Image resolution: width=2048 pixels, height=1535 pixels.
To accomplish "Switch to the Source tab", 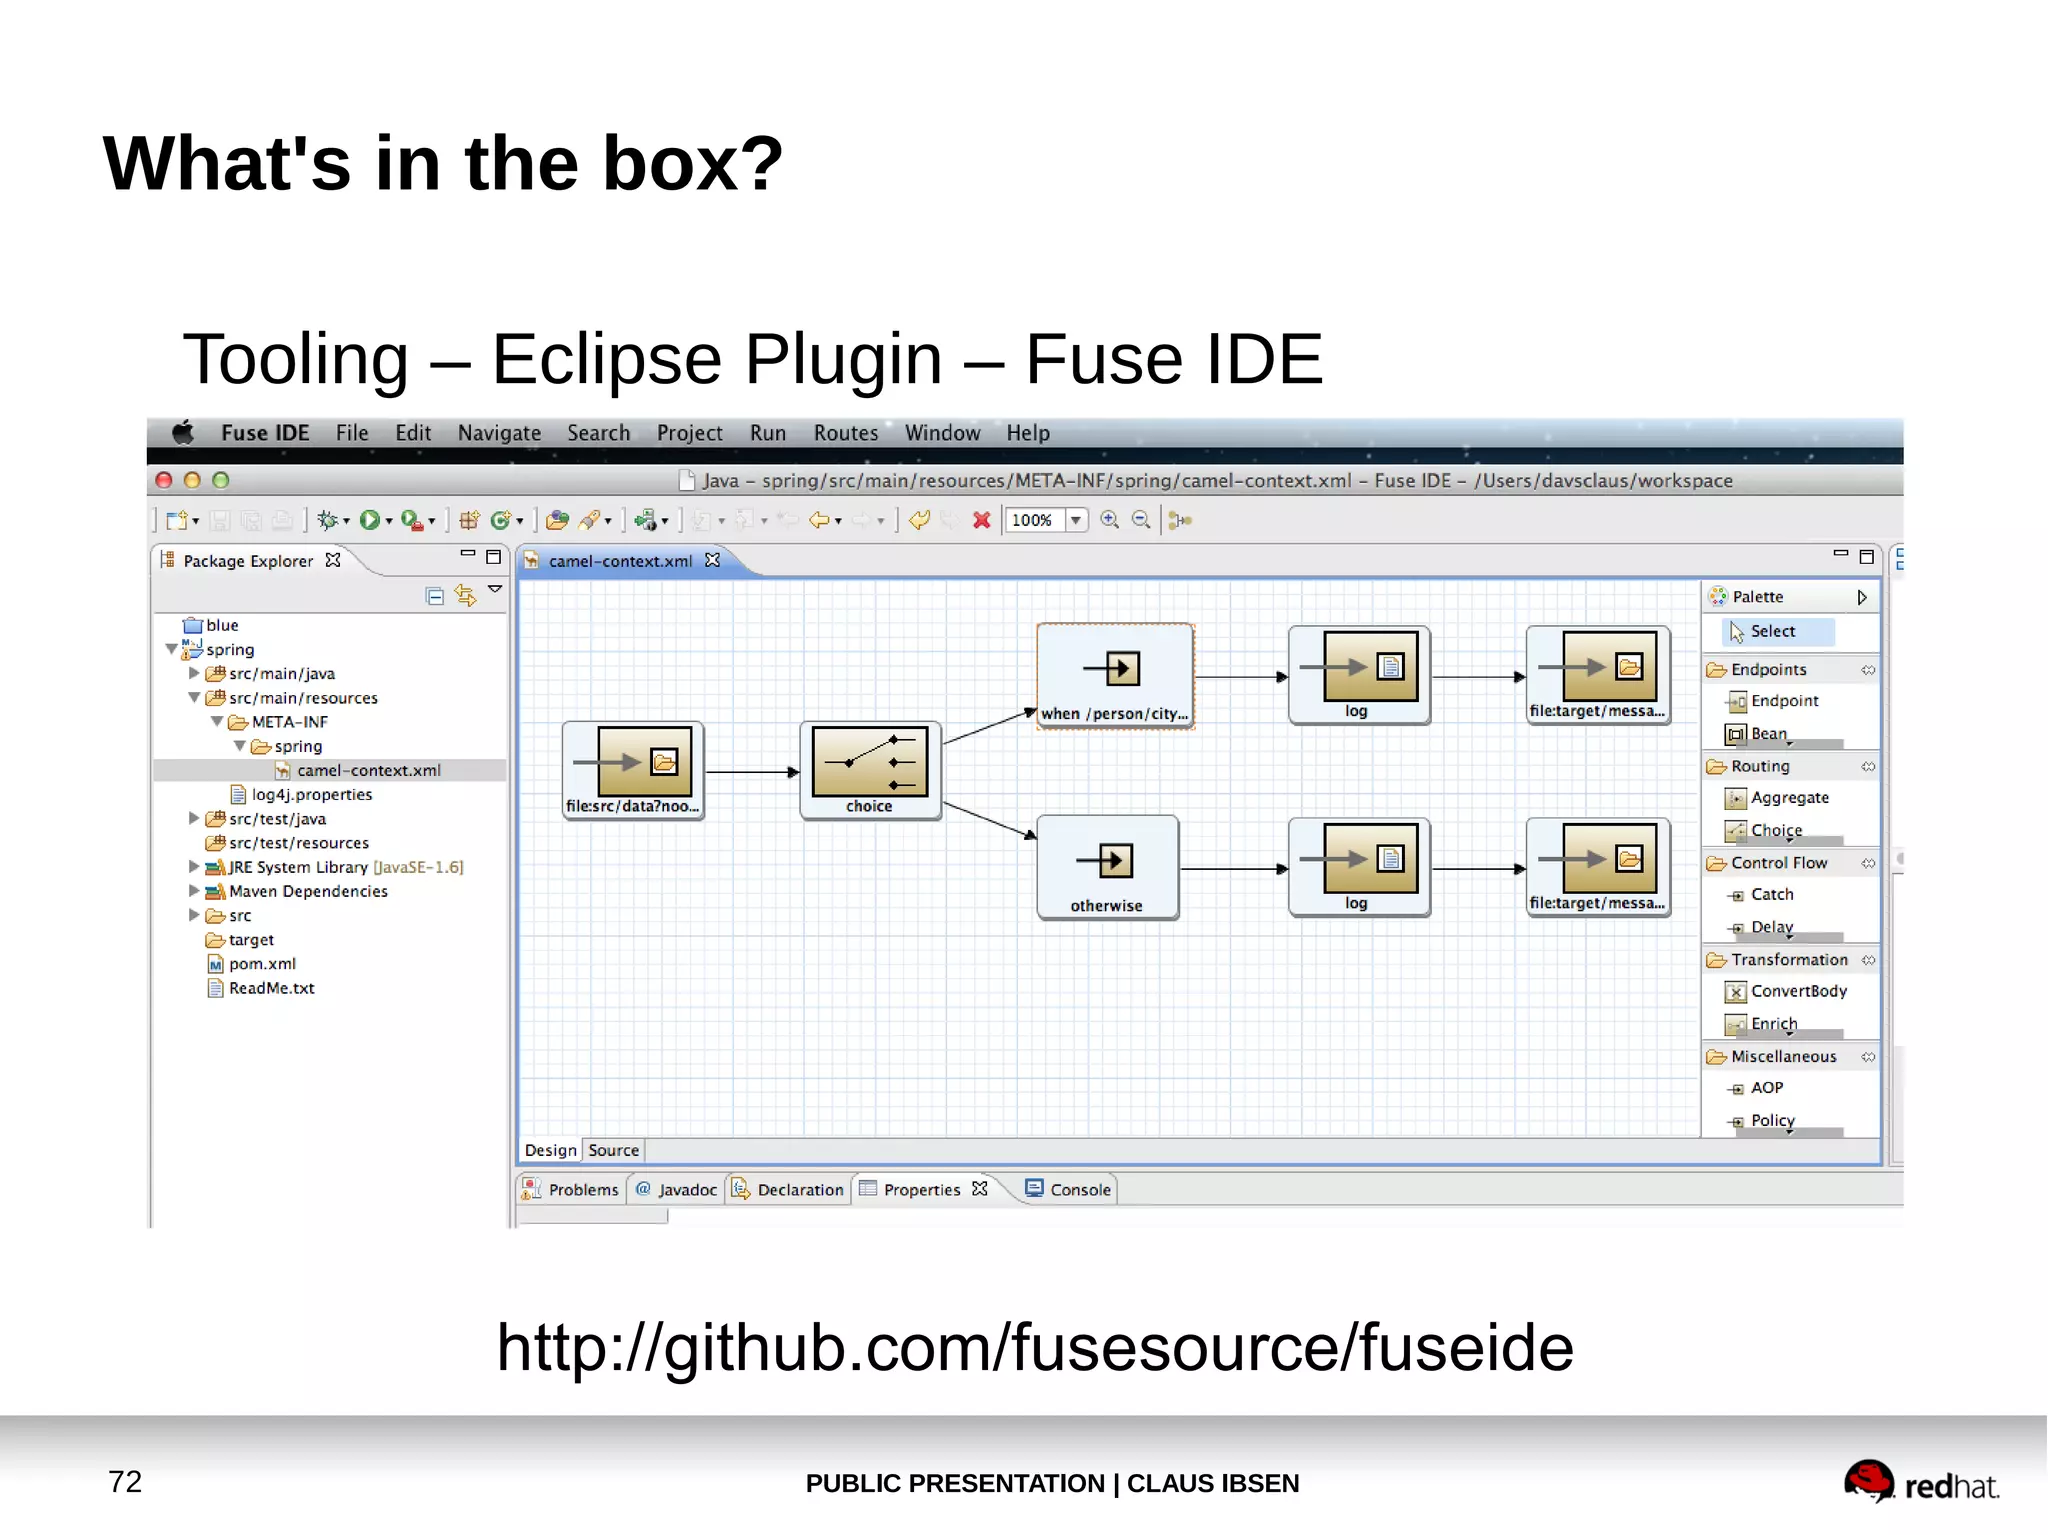I will (x=613, y=1151).
